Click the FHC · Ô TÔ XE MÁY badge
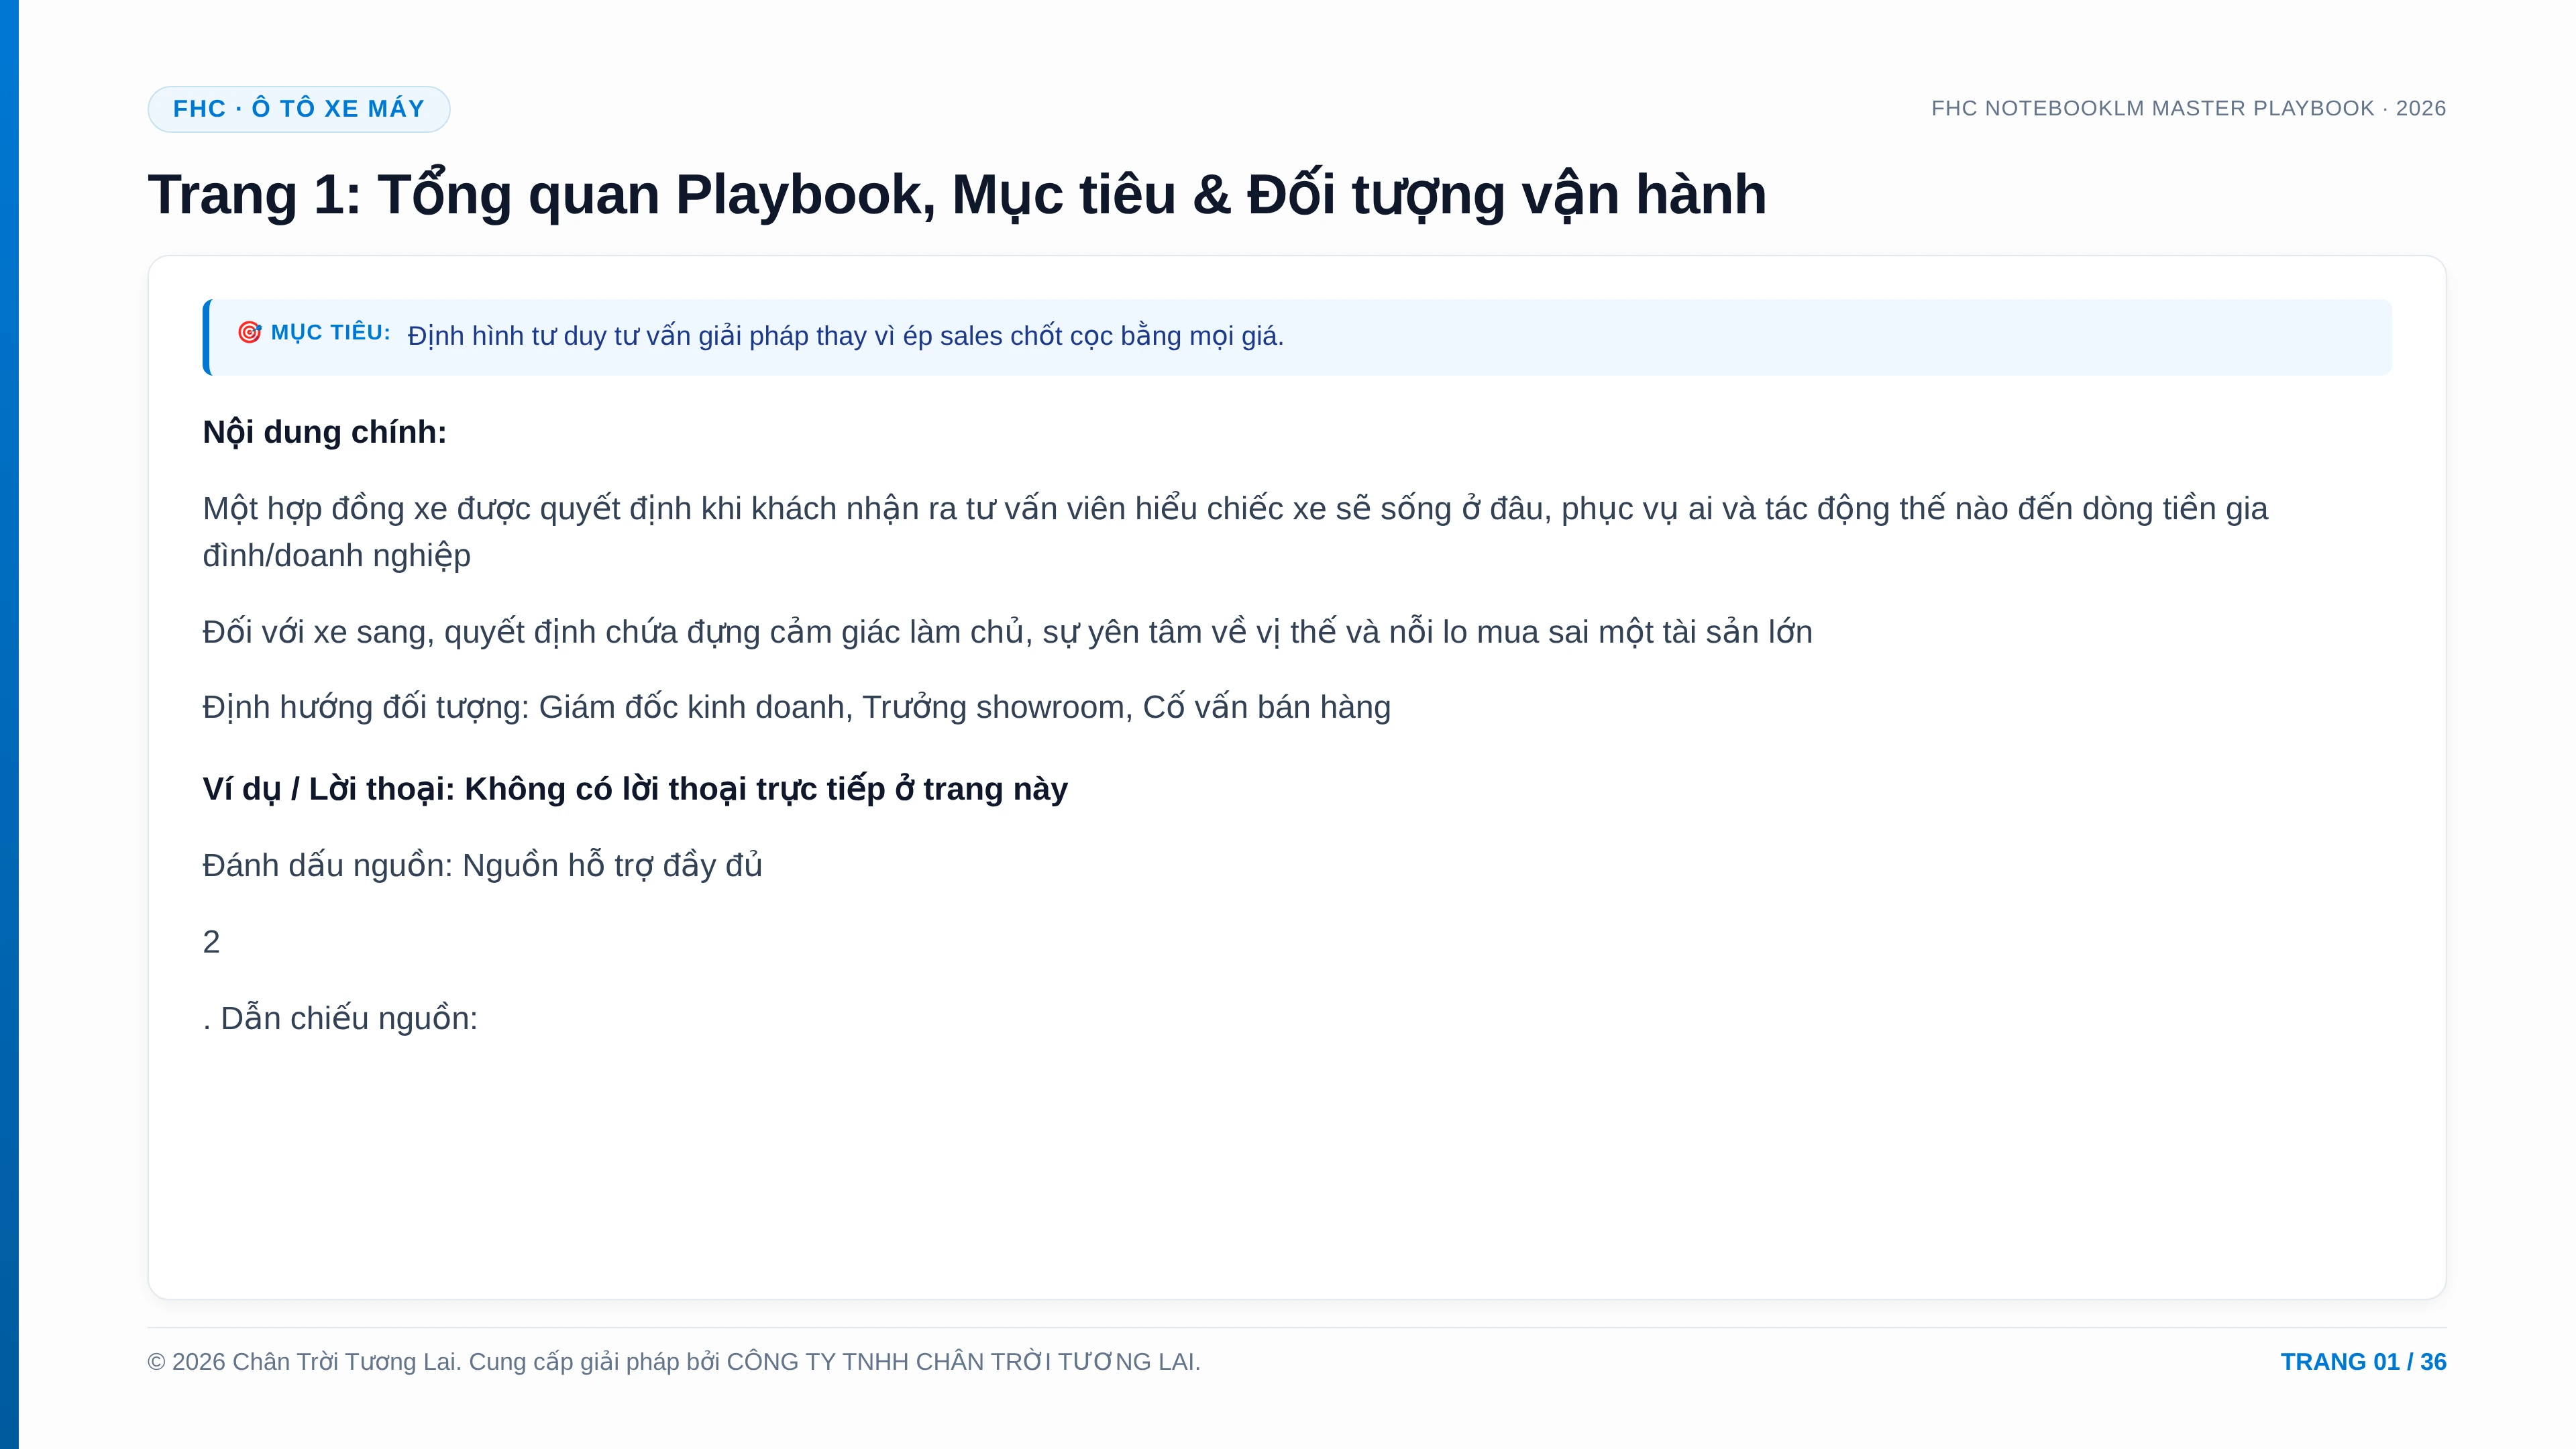2576x1449 pixels. [299, 109]
